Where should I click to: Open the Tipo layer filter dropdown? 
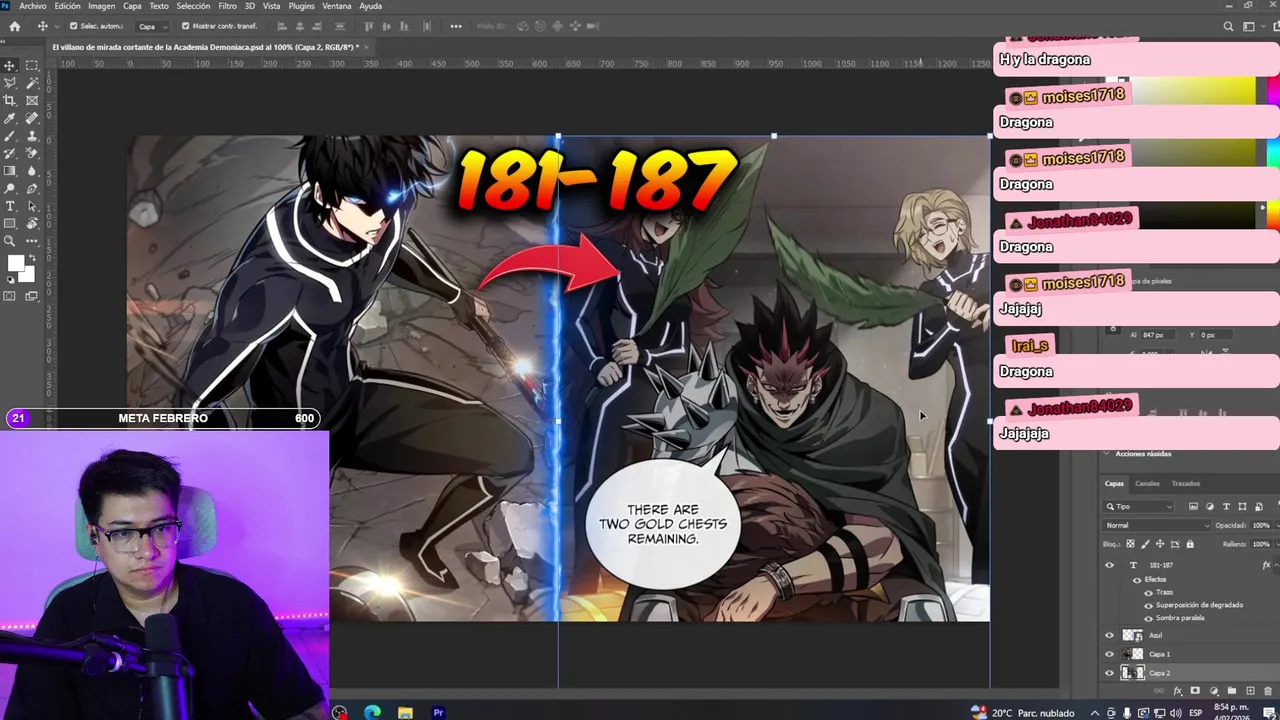click(x=1138, y=507)
